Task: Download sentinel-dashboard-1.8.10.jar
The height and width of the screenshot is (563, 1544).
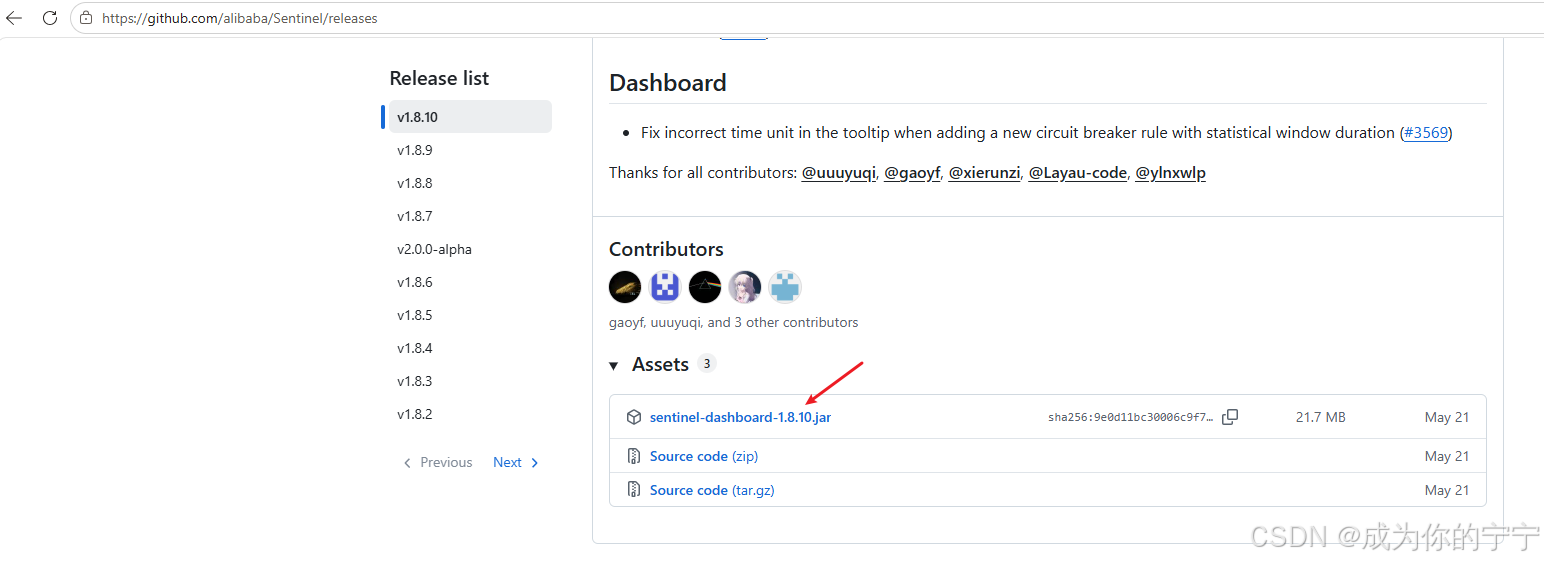Action: tap(740, 417)
